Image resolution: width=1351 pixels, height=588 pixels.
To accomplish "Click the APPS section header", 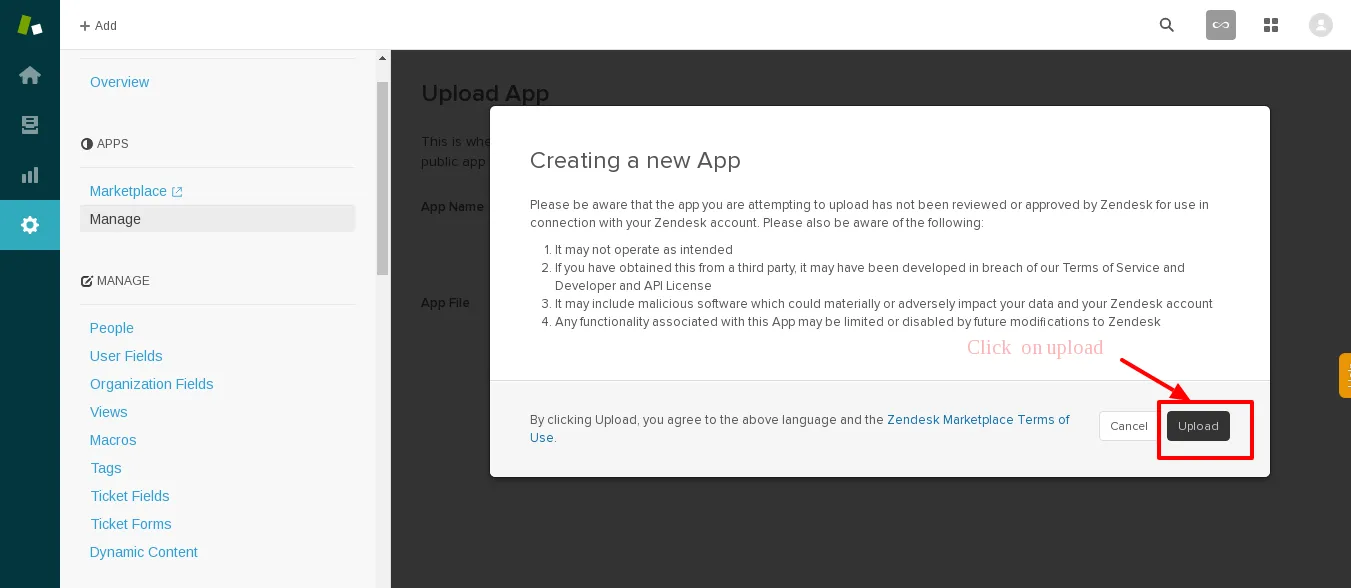I will coord(105,144).
